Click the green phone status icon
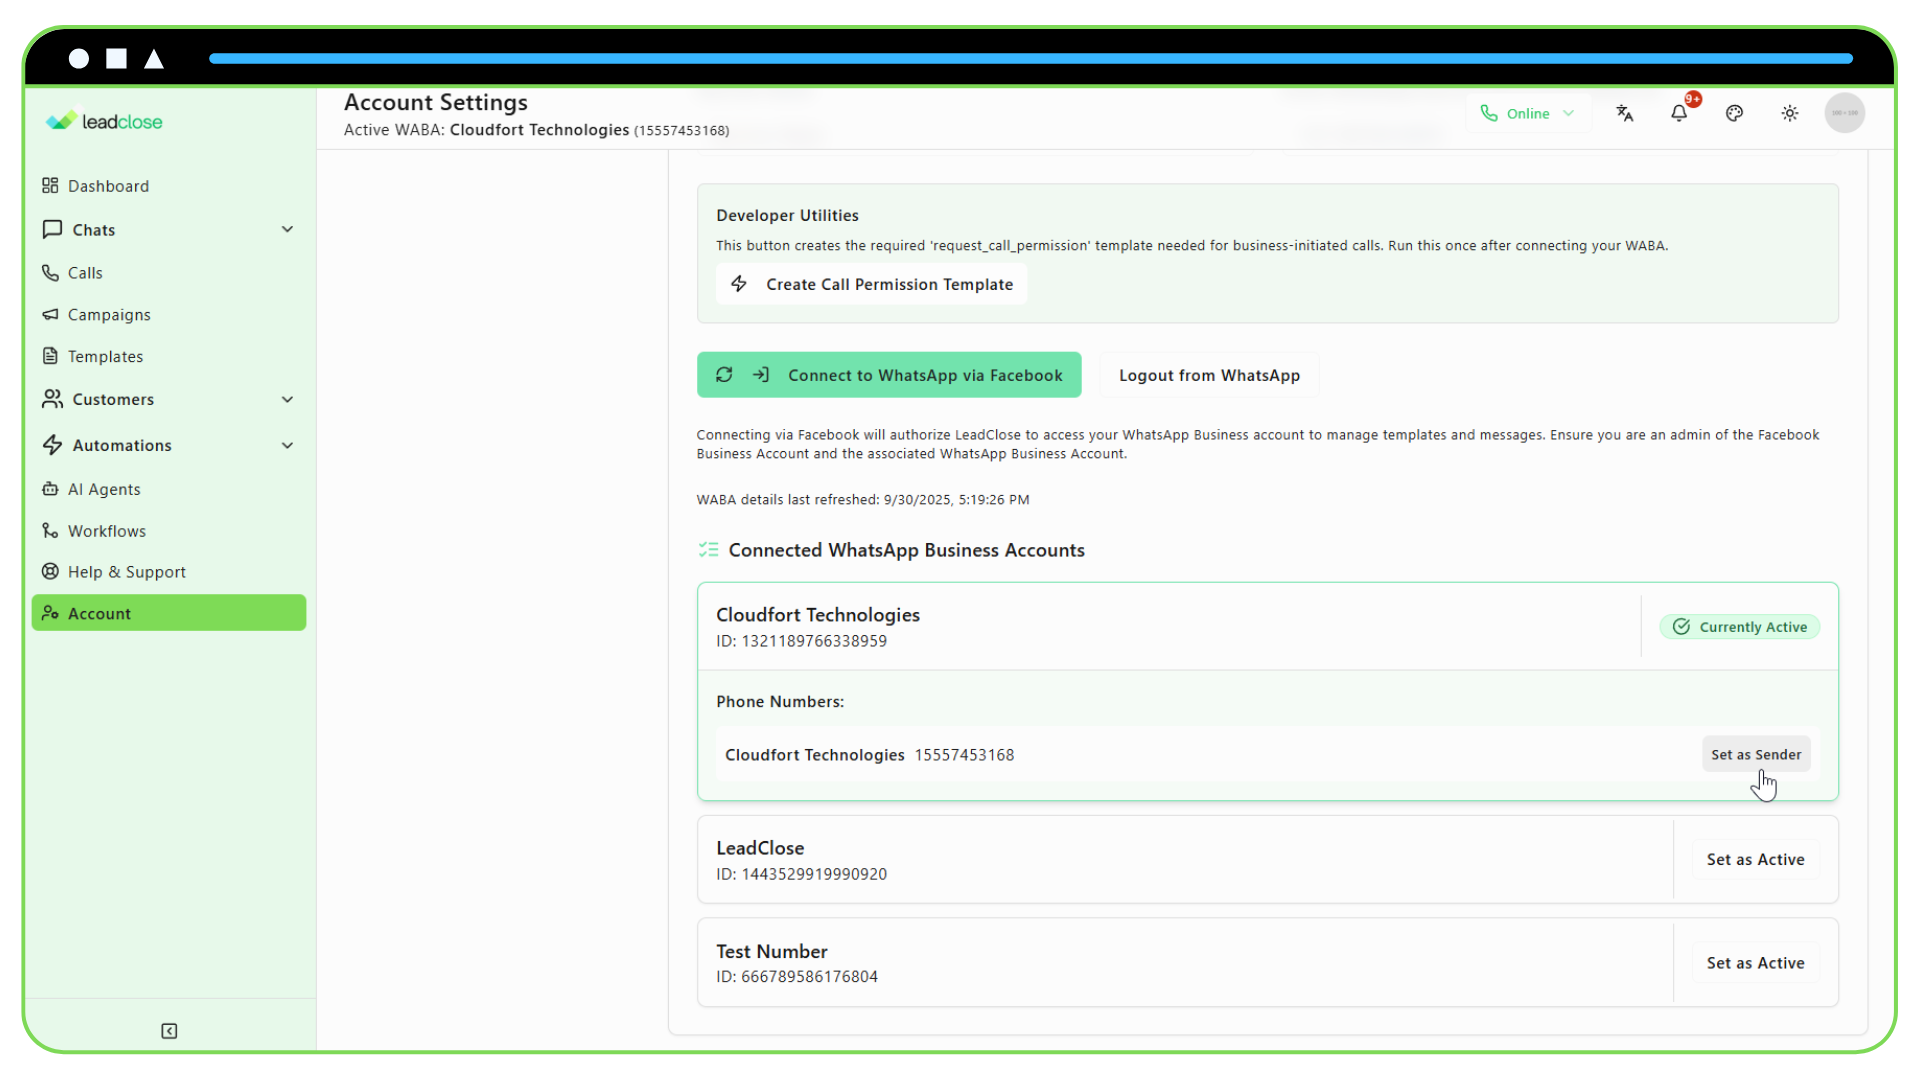This screenshot has width=1920, height=1080. pyautogui.click(x=1489, y=113)
